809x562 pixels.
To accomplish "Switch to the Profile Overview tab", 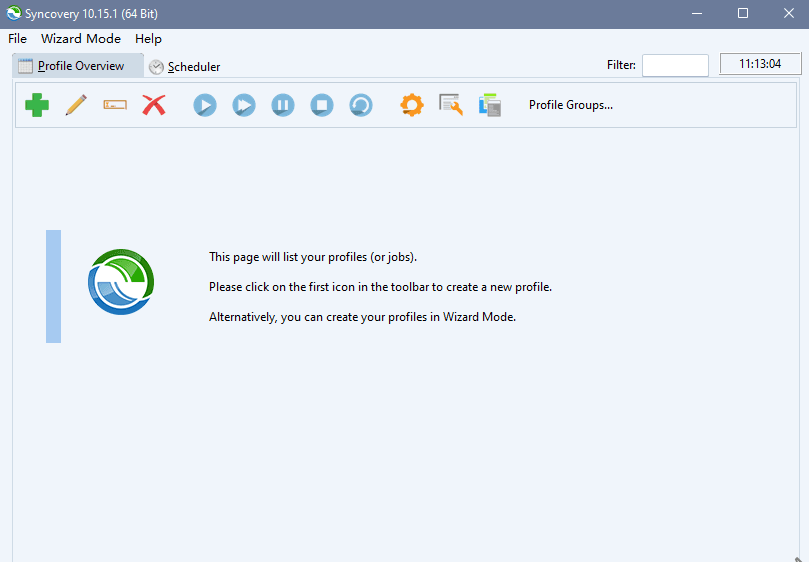I will 78,66.
